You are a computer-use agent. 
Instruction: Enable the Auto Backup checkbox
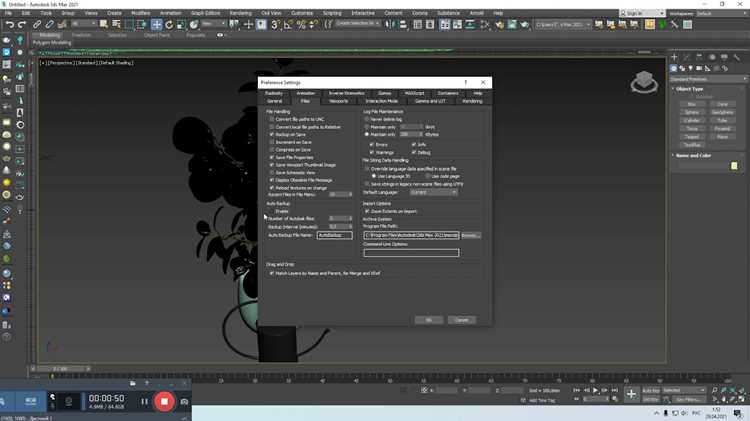coord(272,211)
